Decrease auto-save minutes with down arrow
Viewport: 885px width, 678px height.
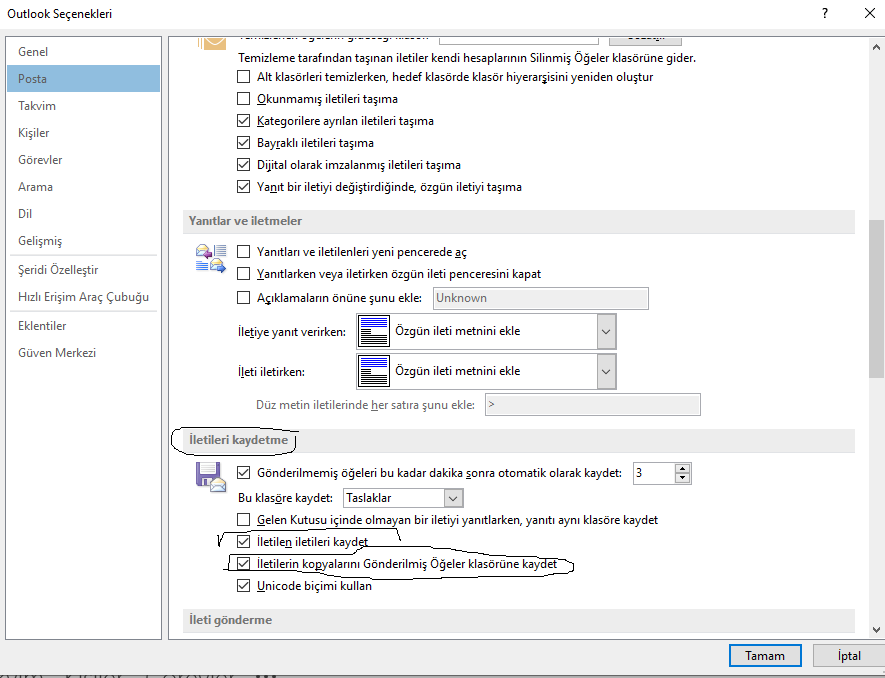coord(682,478)
